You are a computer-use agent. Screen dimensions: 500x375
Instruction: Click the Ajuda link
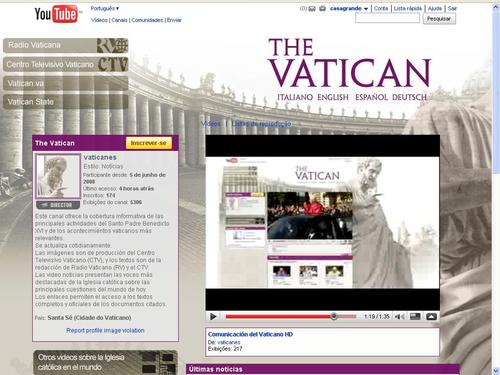click(435, 8)
